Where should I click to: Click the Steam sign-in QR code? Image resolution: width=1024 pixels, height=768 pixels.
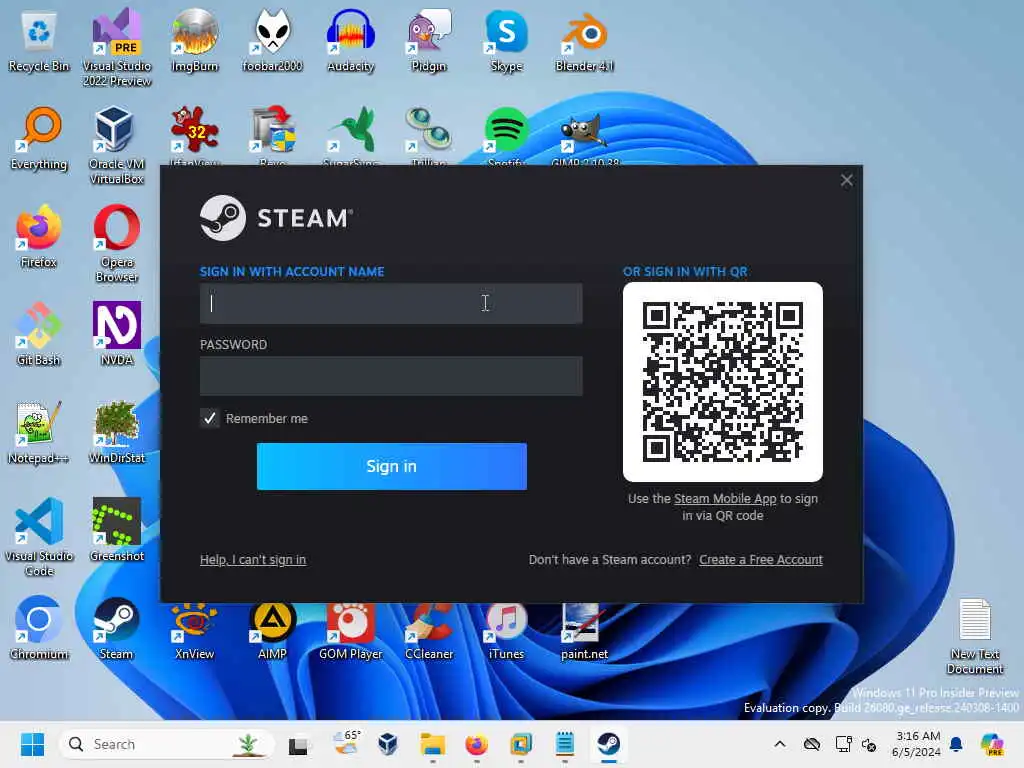pyautogui.click(x=723, y=382)
